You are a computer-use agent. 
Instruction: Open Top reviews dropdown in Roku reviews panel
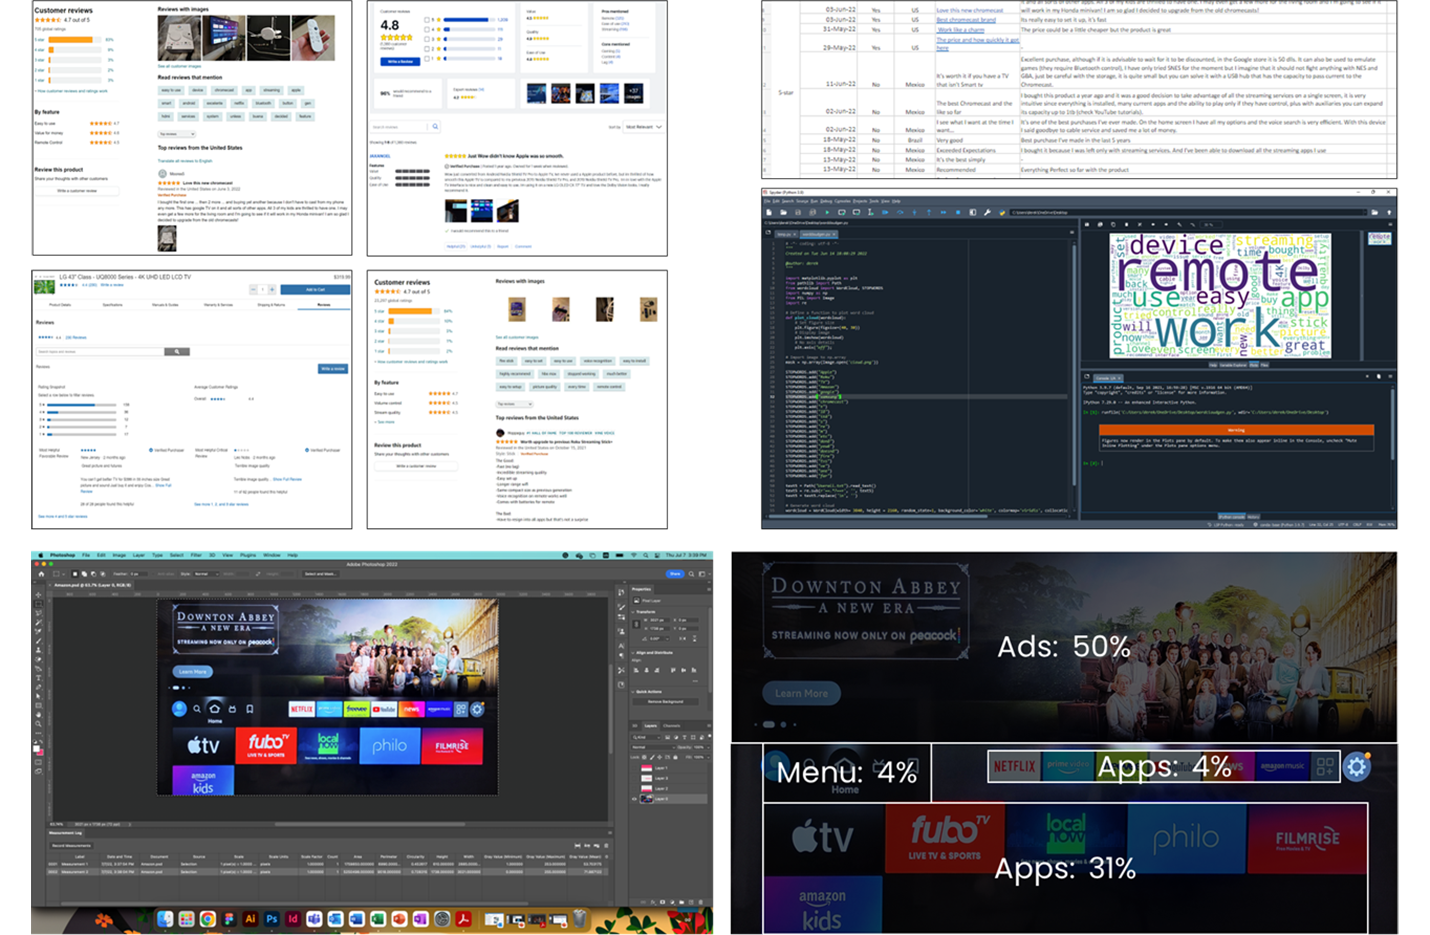pyautogui.click(x=514, y=404)
